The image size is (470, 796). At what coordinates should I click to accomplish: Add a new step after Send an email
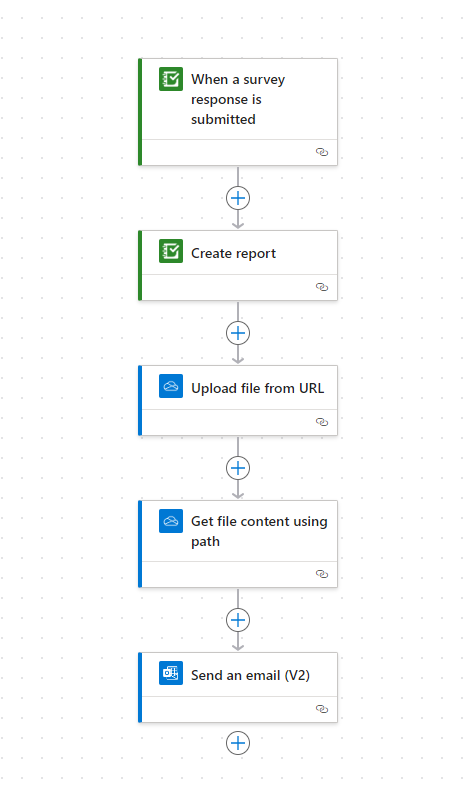pyautogui.click(x=238, y=743)
